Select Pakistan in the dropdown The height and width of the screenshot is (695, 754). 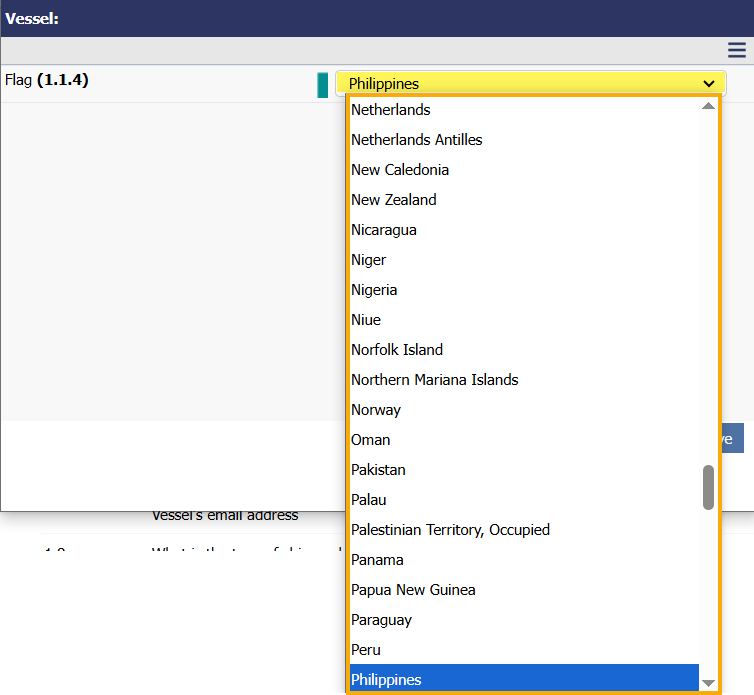coord(378,470)
